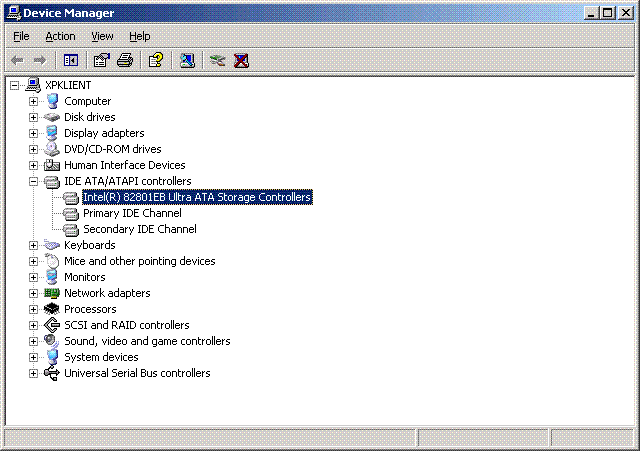Click the Device Manager title bar icon

coord(14,13)
